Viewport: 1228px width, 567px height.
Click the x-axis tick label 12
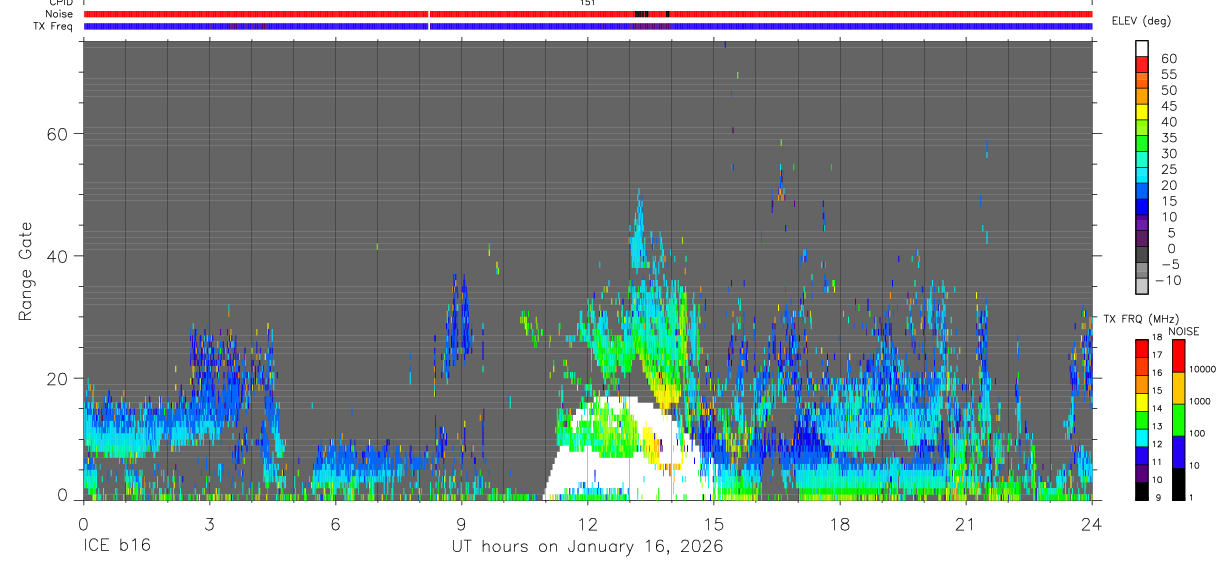click(x=587, y=523)
